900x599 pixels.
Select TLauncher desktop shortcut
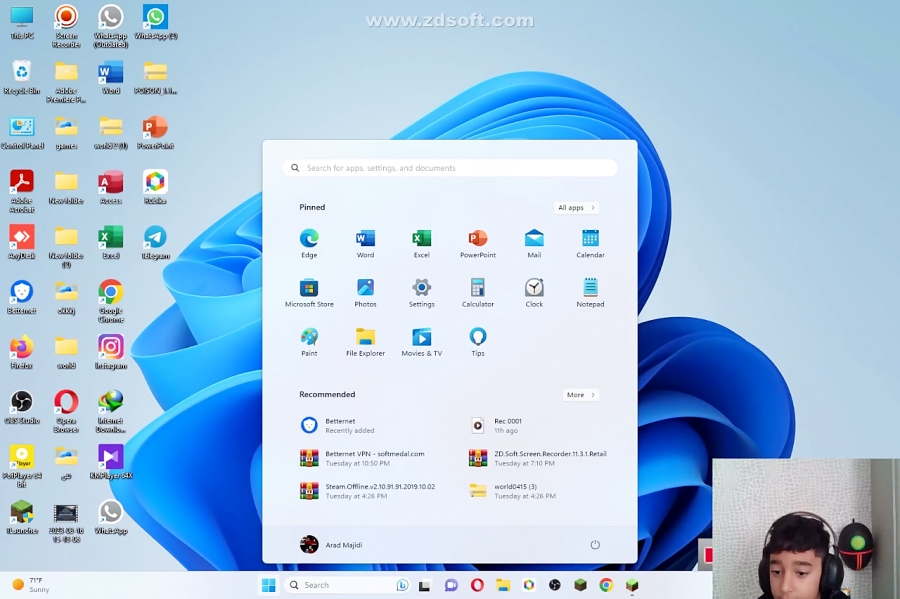coord(22,518)
